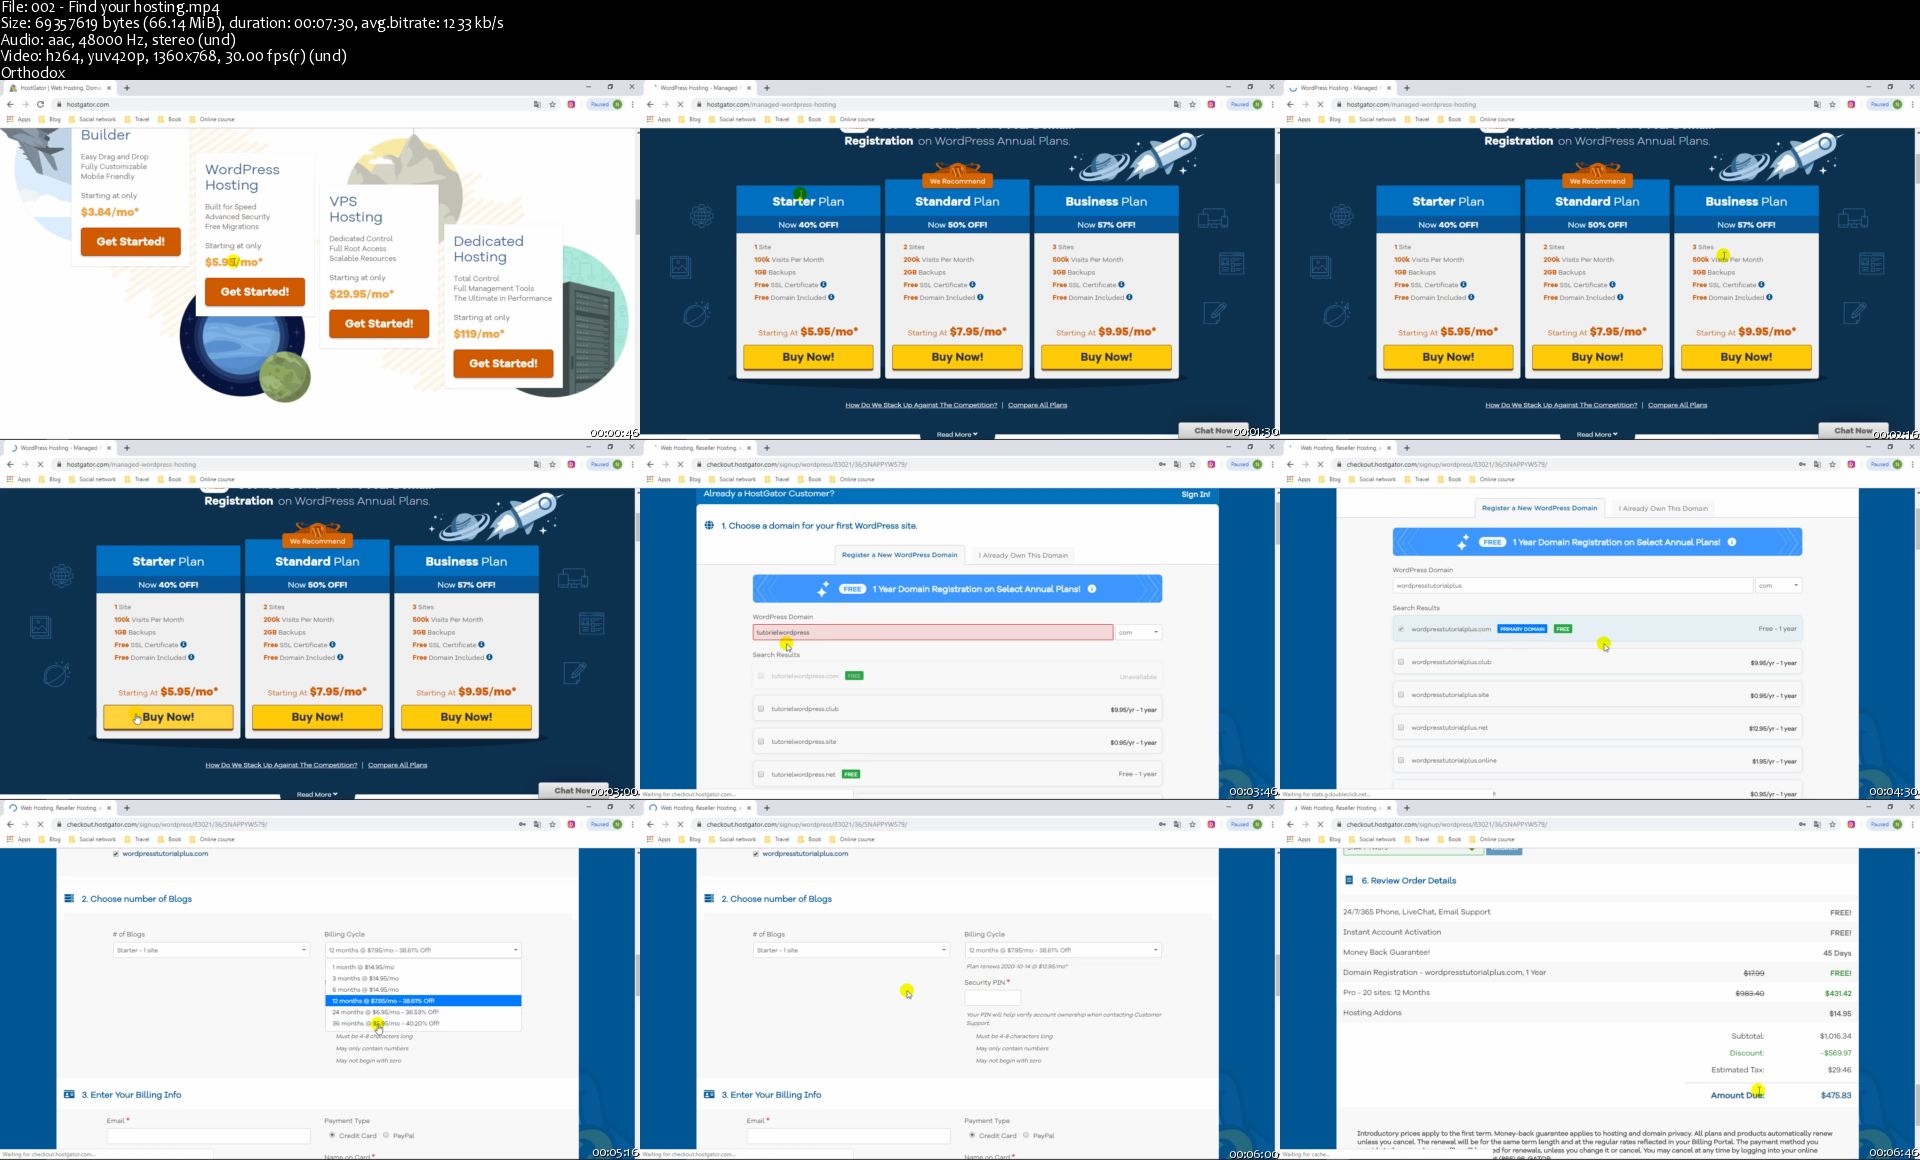Toggle wordpresstutorialplus.com primary domain checkbox, 00:04:30 frame
This screenshot has width=1920, height=1160.
coord(1401,629)
